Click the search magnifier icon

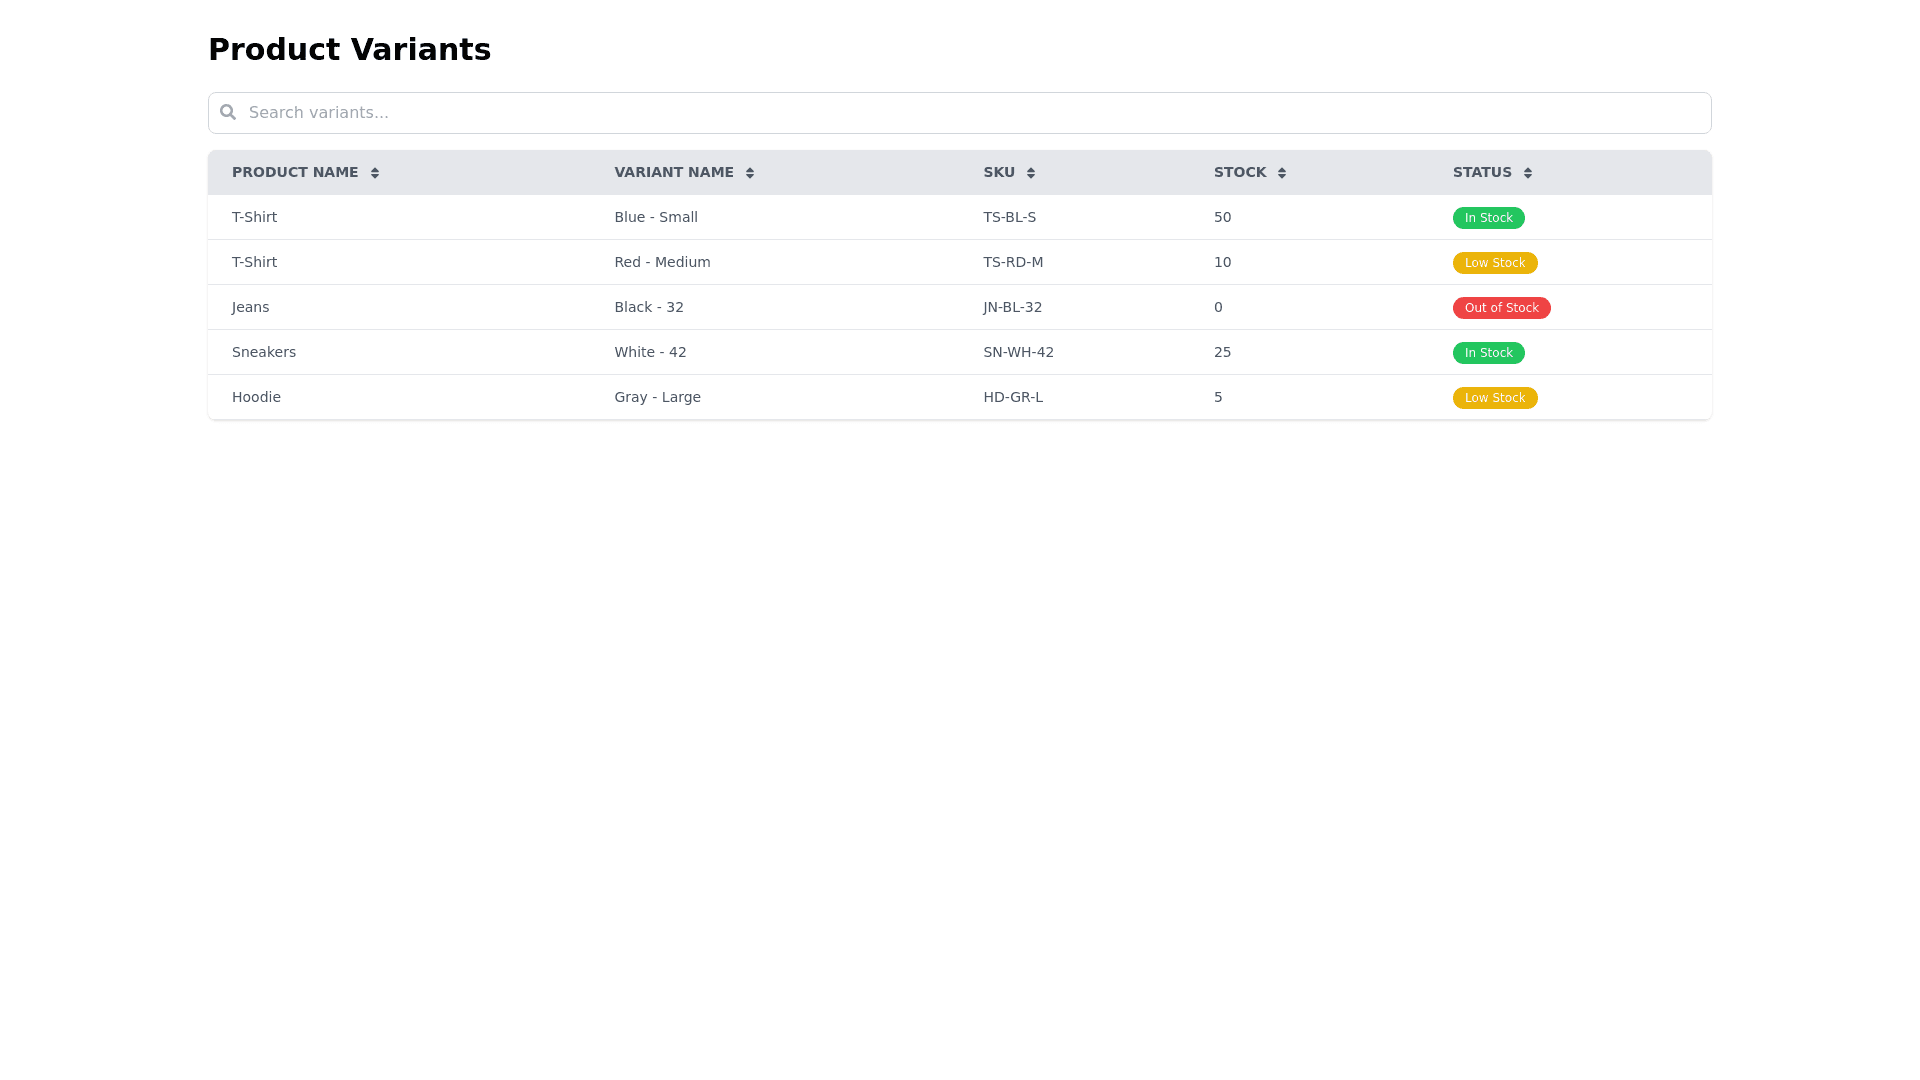pos(228,112)
